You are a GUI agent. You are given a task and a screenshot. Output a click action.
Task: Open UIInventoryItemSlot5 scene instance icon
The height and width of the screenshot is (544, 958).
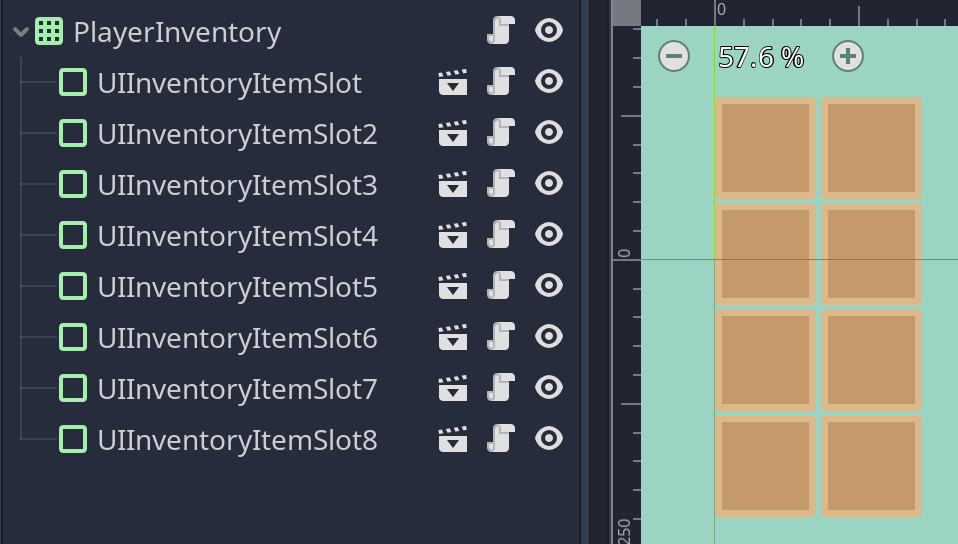click(453, 286)
